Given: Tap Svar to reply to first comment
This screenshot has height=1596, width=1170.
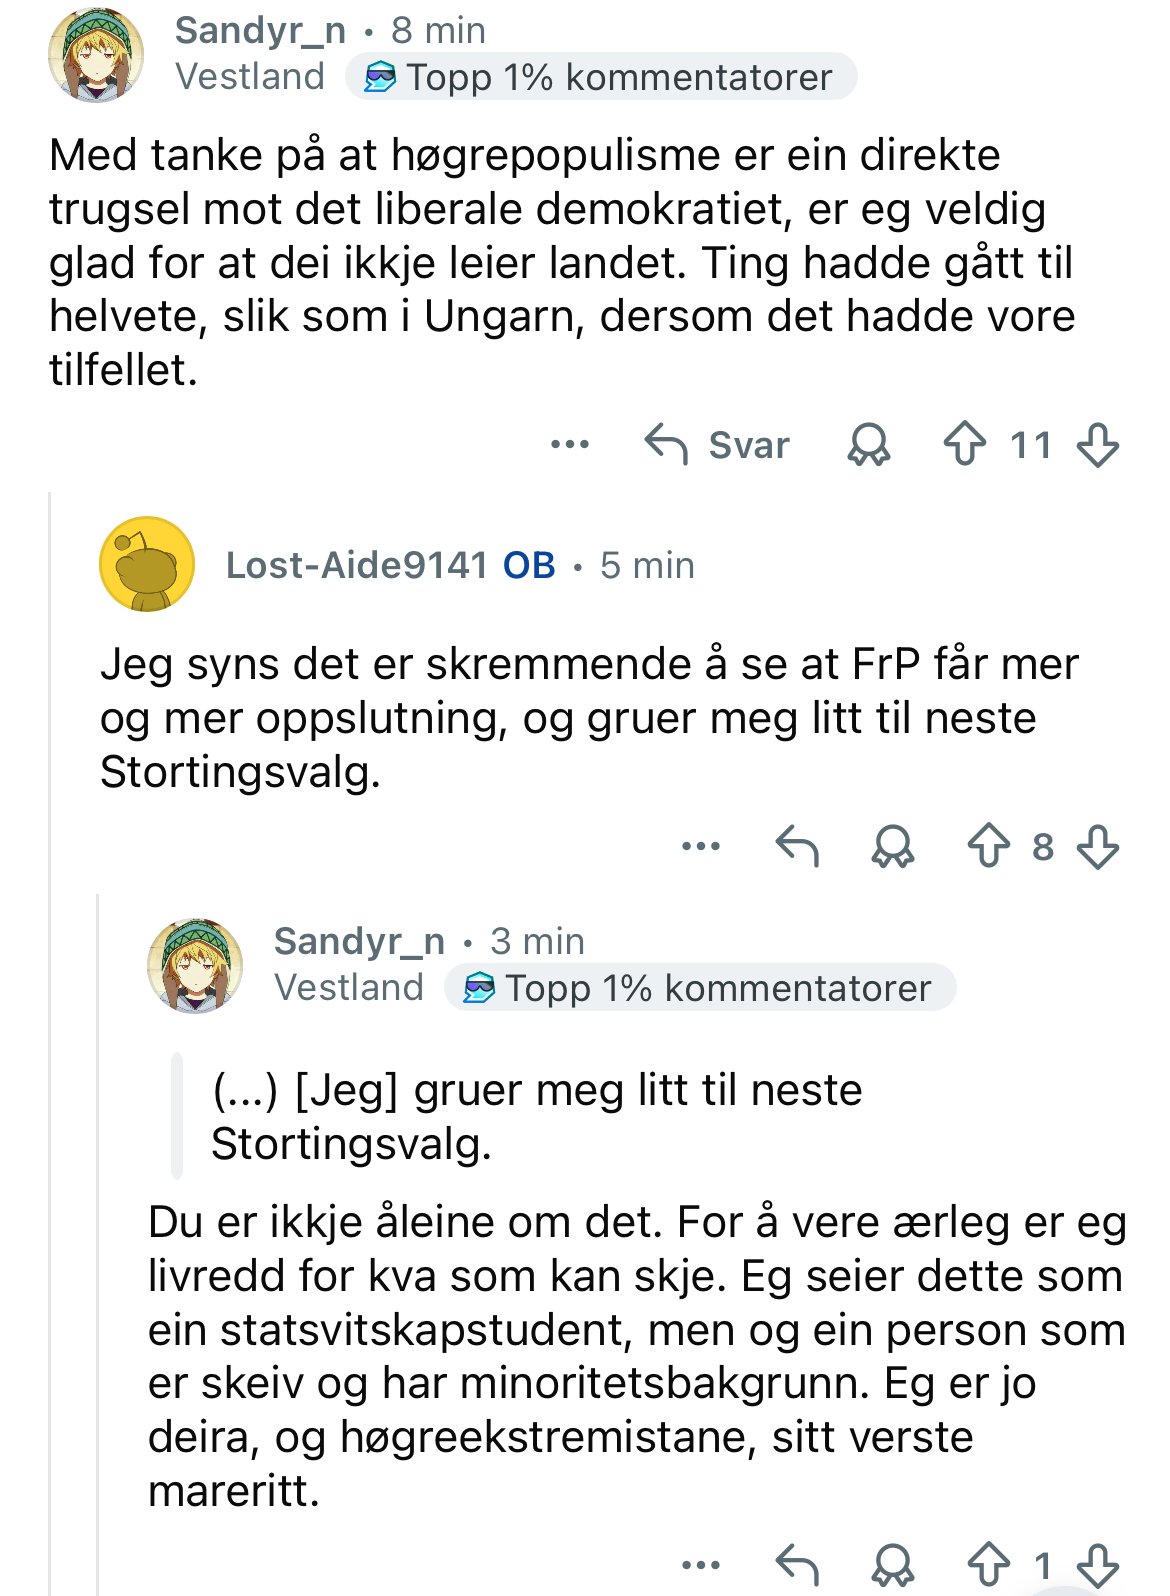Looking at the screenshot, I should point(717,444).
